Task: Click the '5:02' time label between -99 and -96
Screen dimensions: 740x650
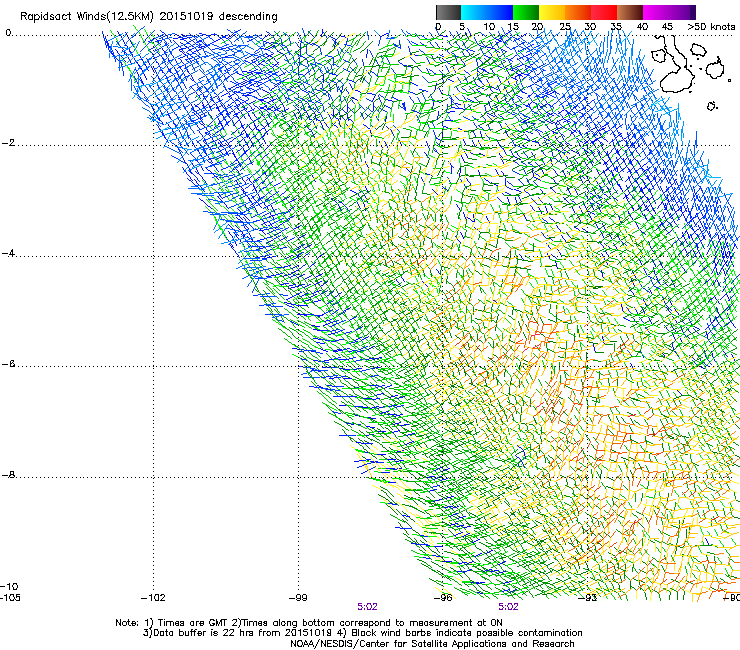Action: 367,607
